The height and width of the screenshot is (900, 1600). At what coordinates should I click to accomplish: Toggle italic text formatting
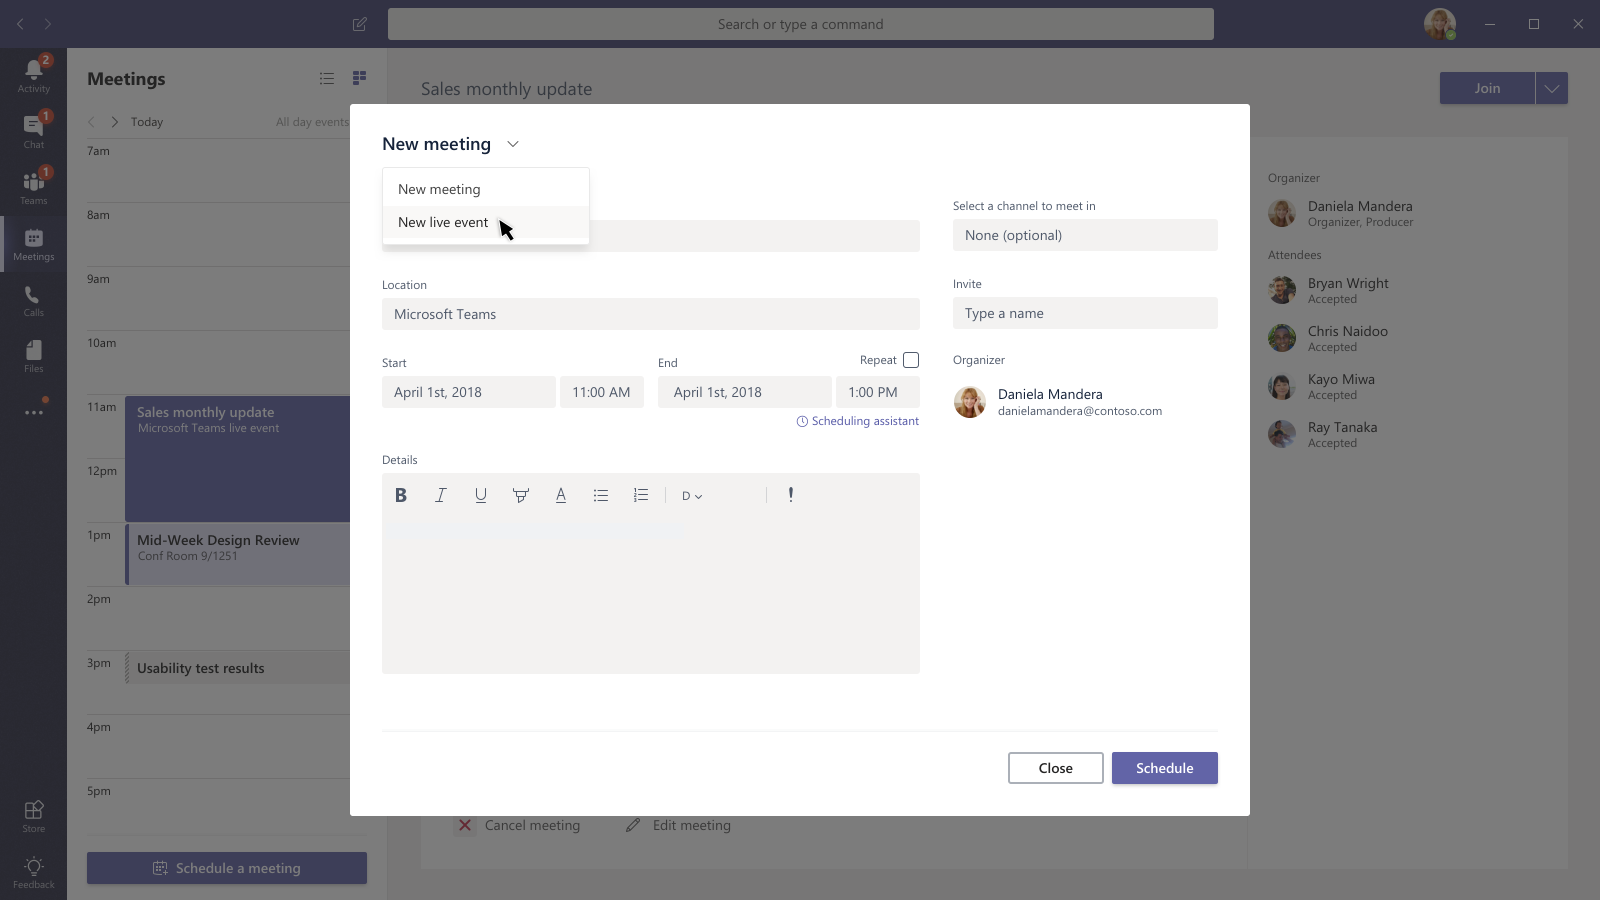440,495
